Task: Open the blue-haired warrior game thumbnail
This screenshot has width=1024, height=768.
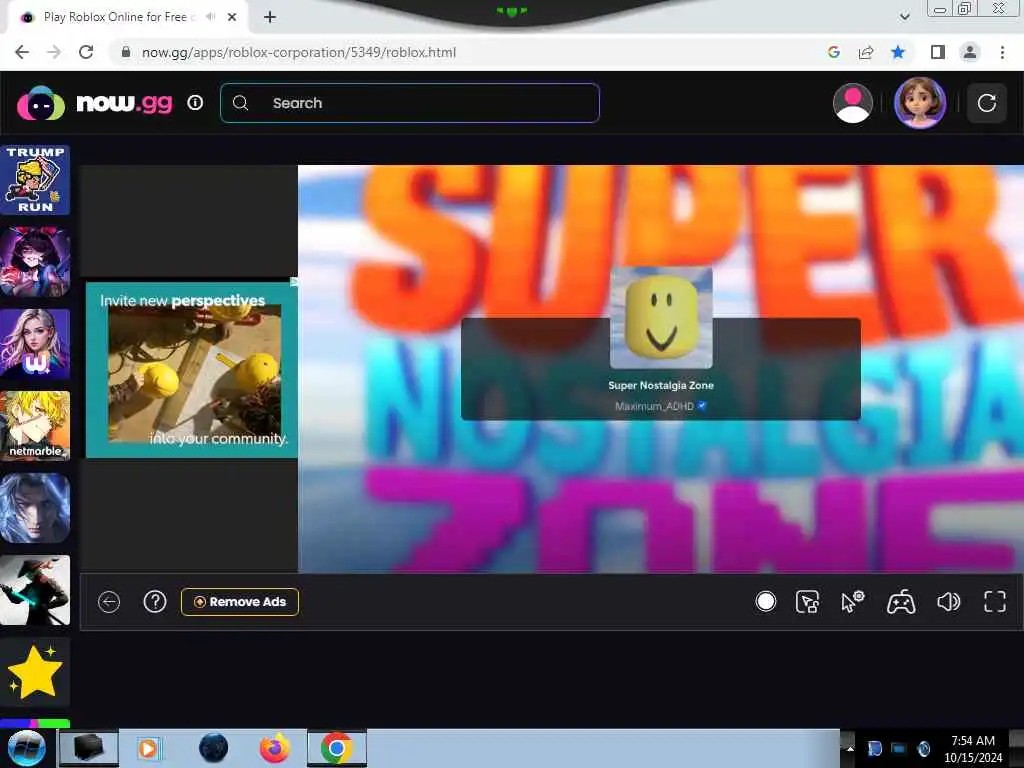Action: 35,508
